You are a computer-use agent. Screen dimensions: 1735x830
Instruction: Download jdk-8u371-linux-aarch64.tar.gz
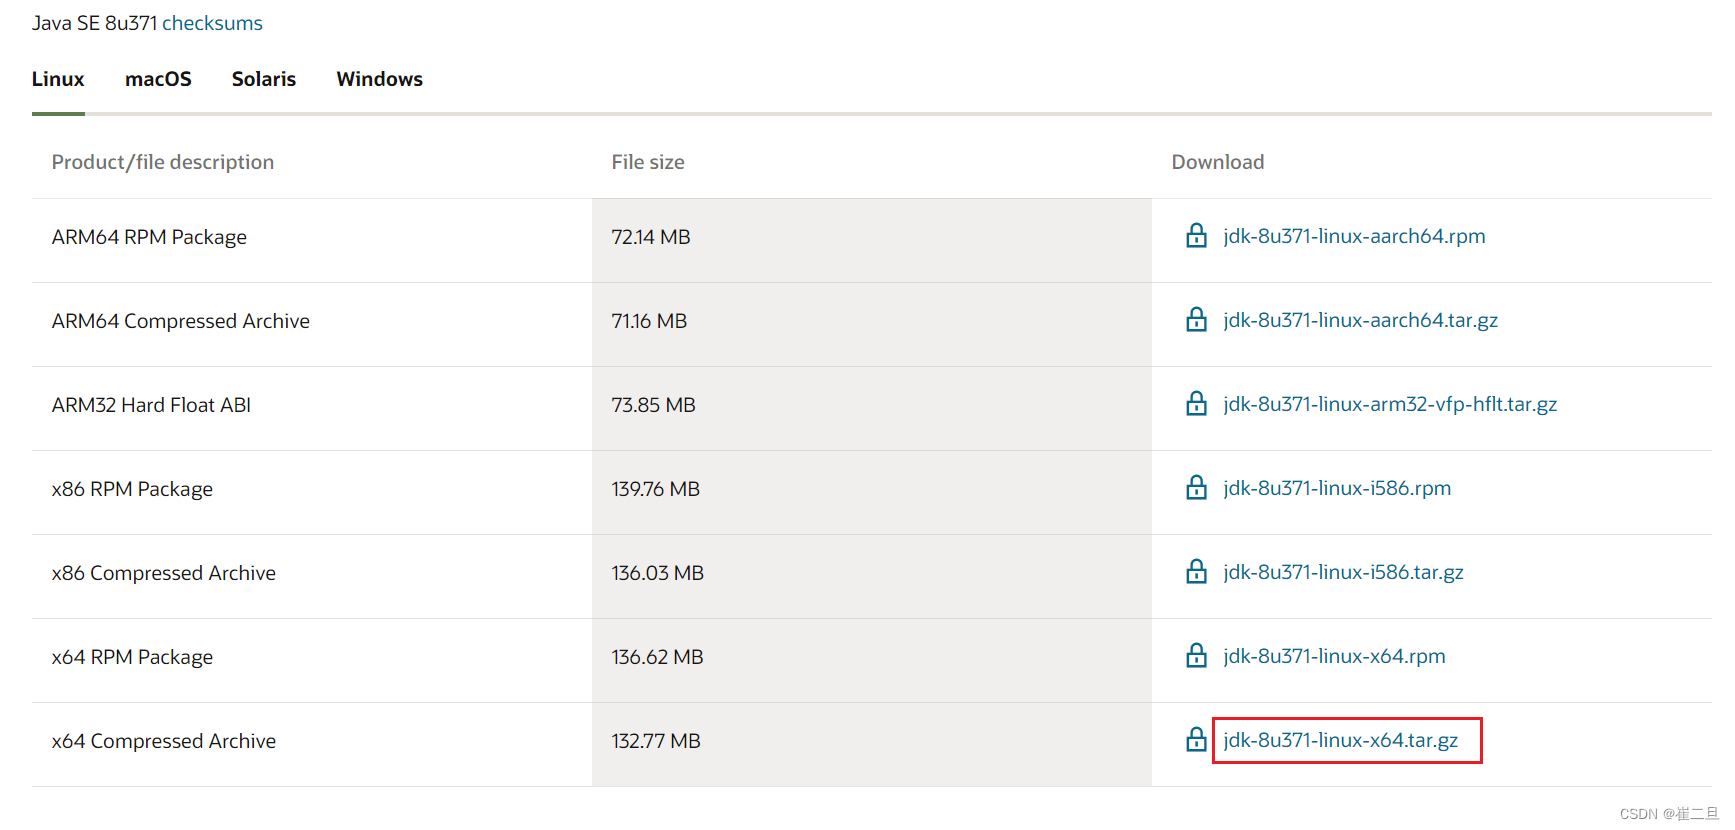click(x=1360, y=320)
